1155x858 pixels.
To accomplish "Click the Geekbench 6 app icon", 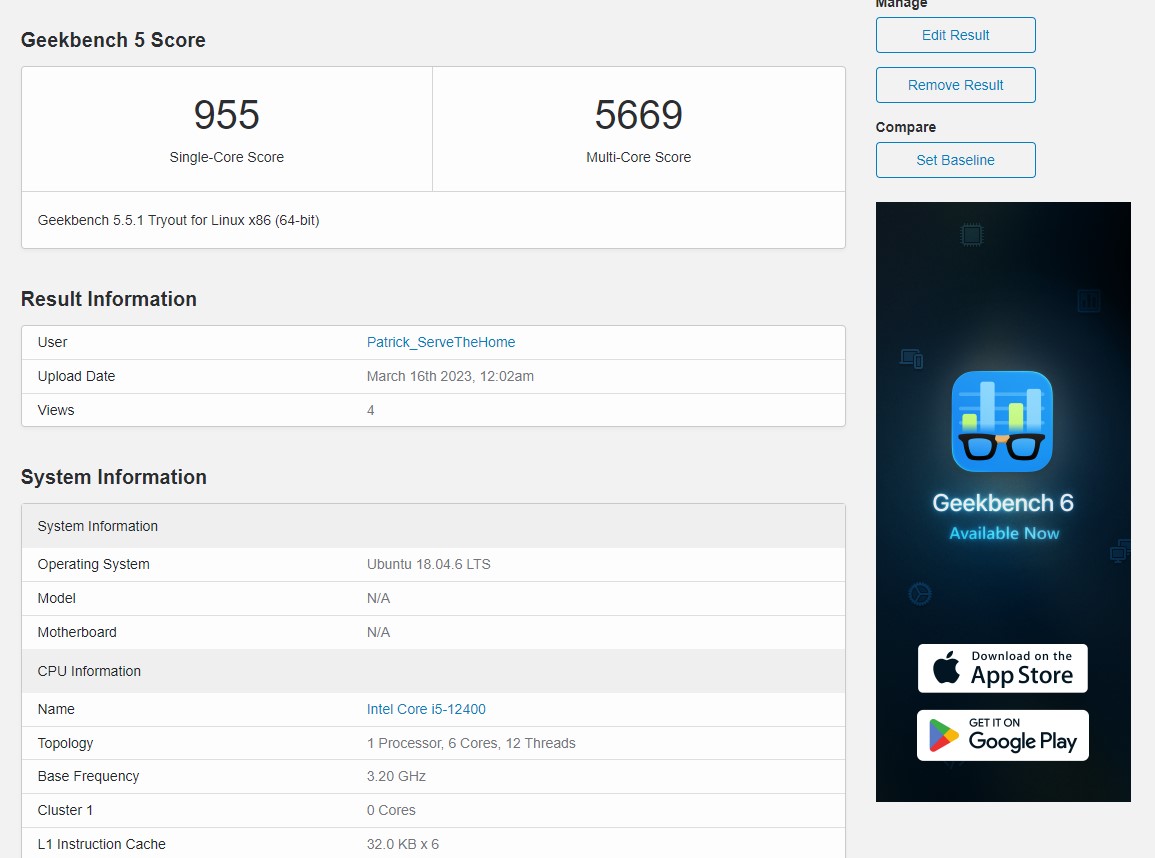I will (1002, 421).
